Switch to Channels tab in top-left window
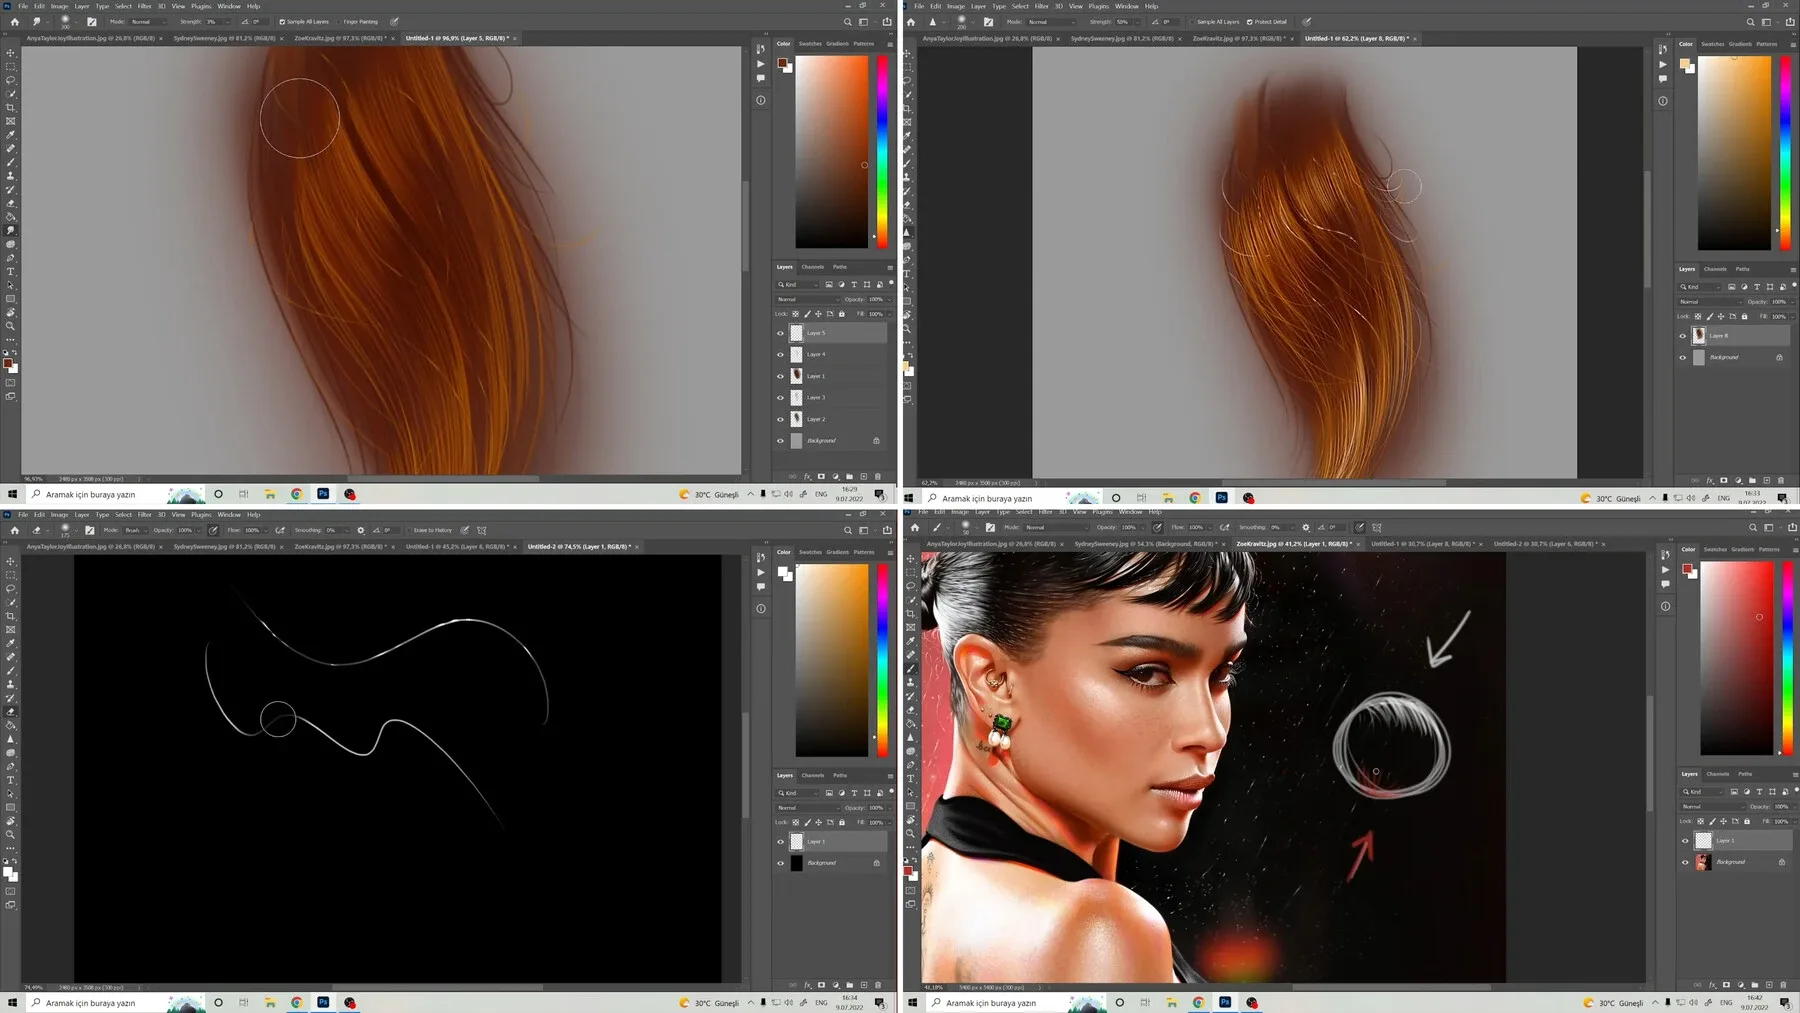Screen dimensions: 1800x1013 813,267
